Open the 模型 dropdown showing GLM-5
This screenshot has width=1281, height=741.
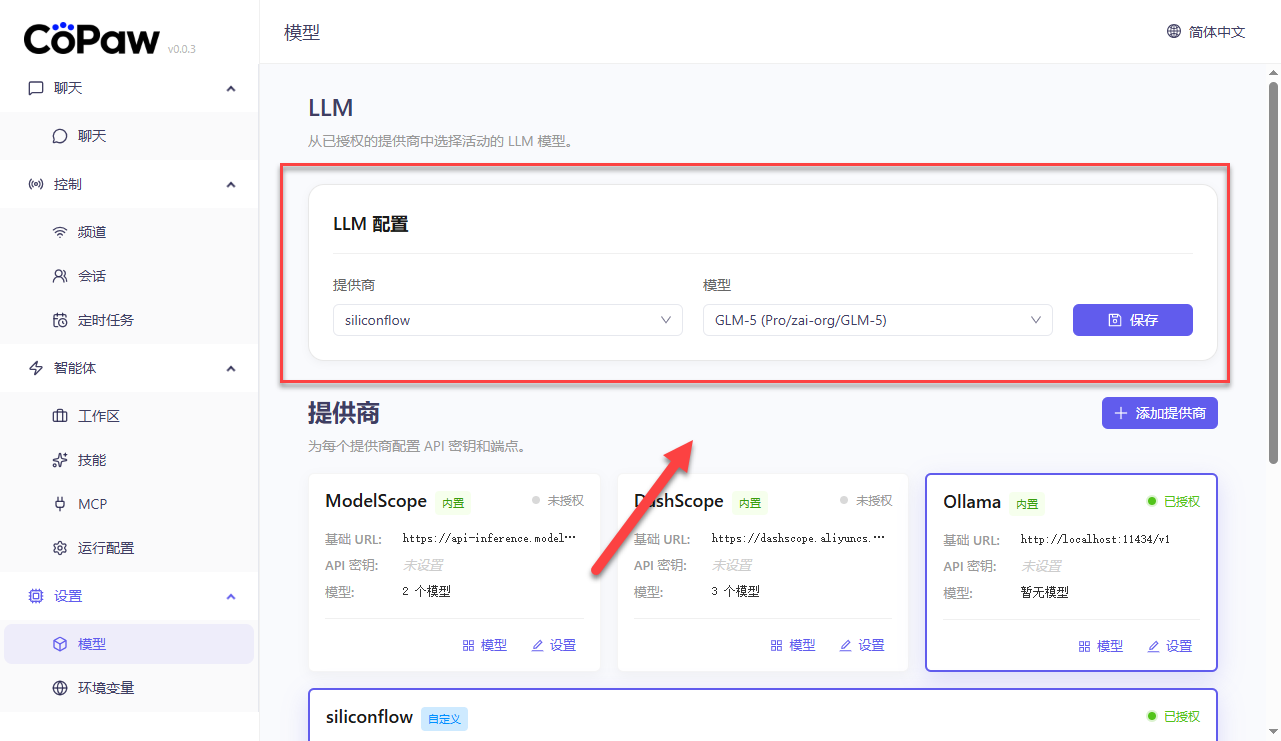click(878, 320)
